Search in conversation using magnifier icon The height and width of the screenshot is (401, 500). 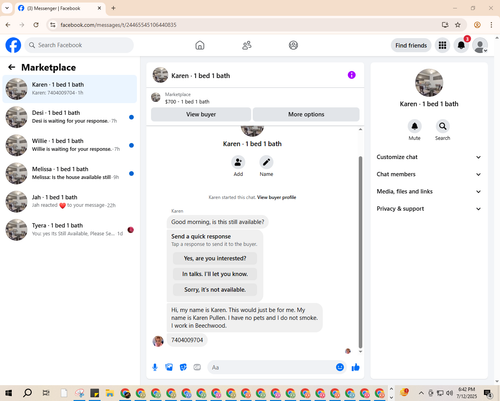[x=442, y=126]
